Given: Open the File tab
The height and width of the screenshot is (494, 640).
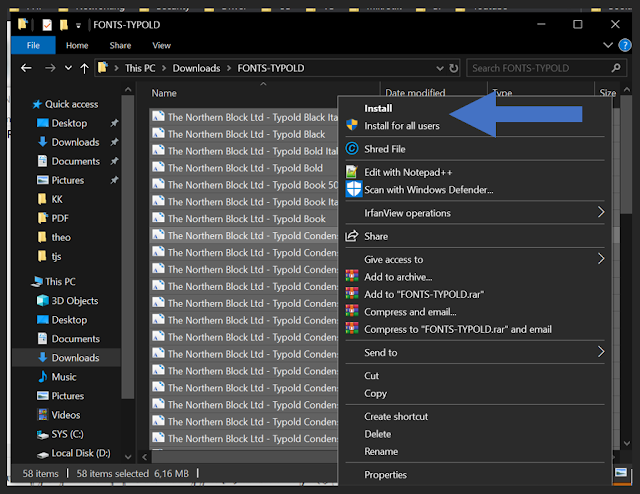Looking at the screenshot, I should point(33,45).
